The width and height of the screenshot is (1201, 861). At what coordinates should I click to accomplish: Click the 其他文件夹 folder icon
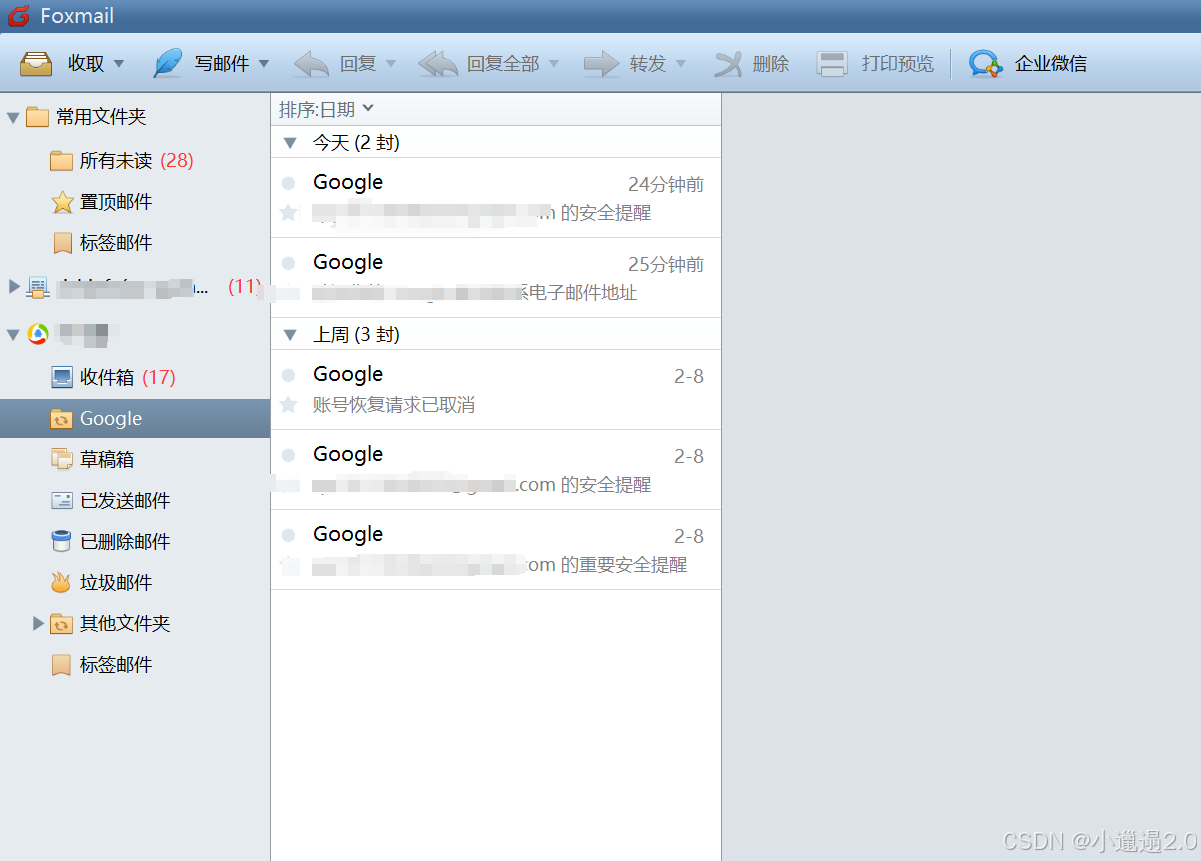(x=62, y=624)
